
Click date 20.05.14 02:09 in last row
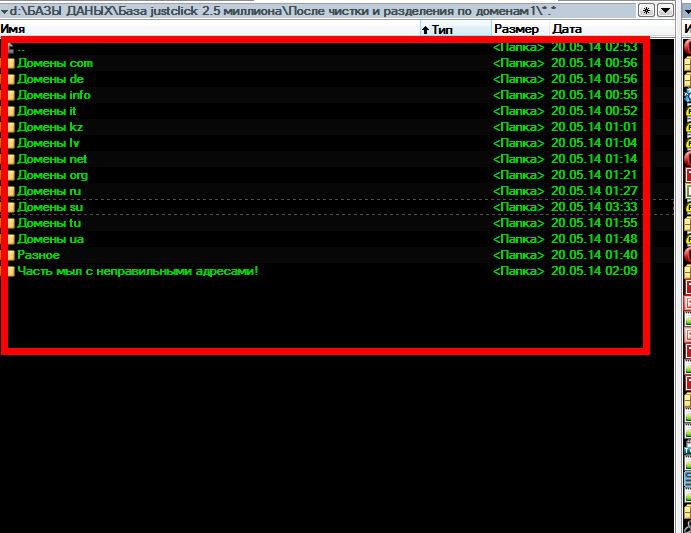(x=594, y=271)
